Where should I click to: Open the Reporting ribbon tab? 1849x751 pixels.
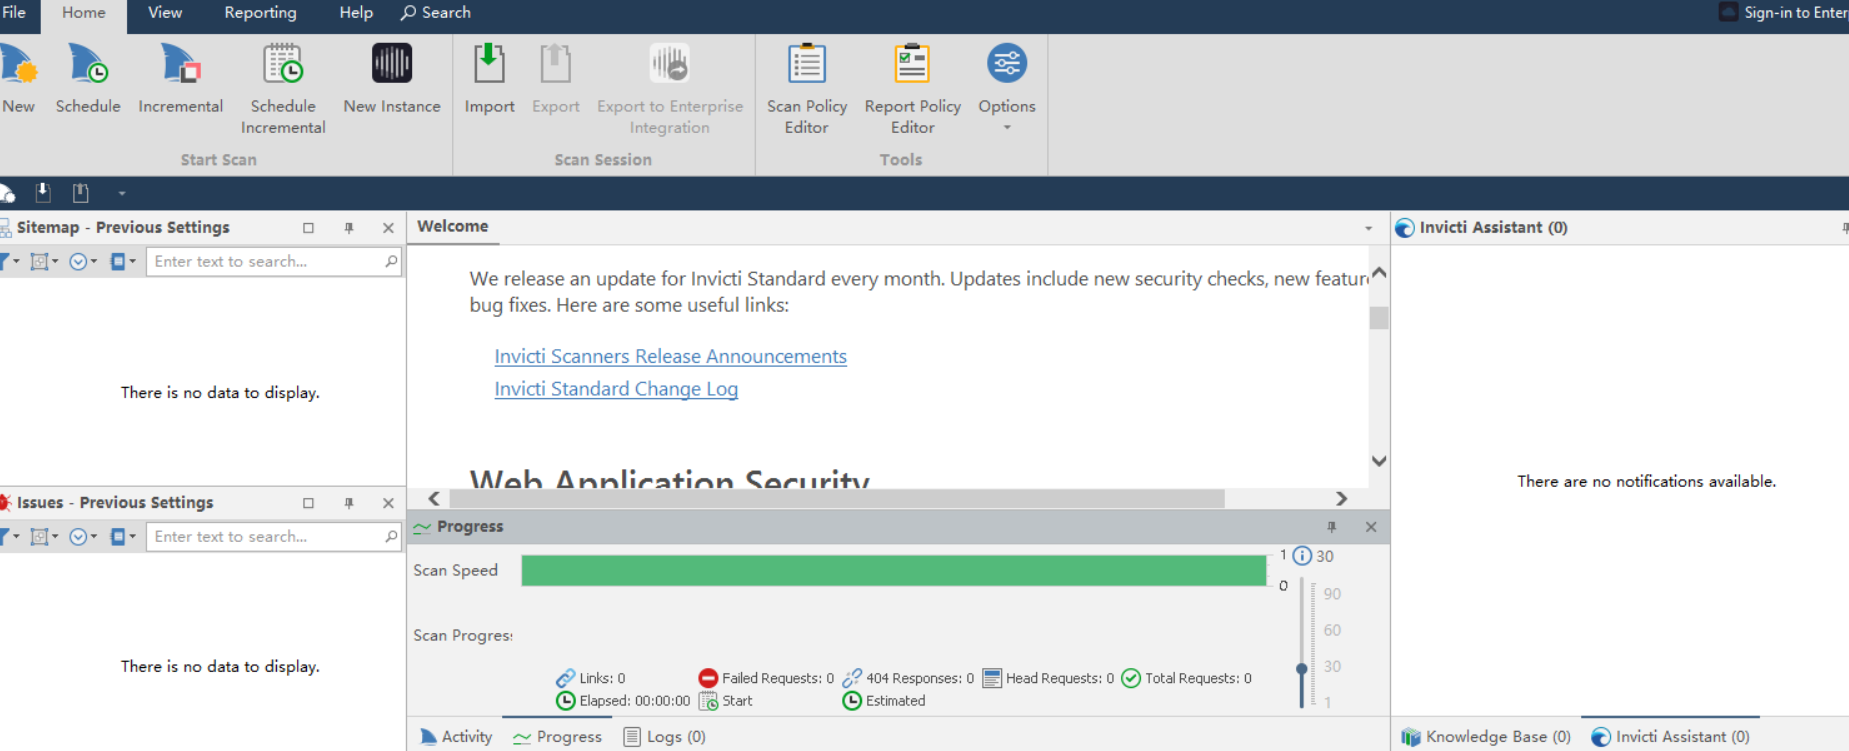[260, 13]
